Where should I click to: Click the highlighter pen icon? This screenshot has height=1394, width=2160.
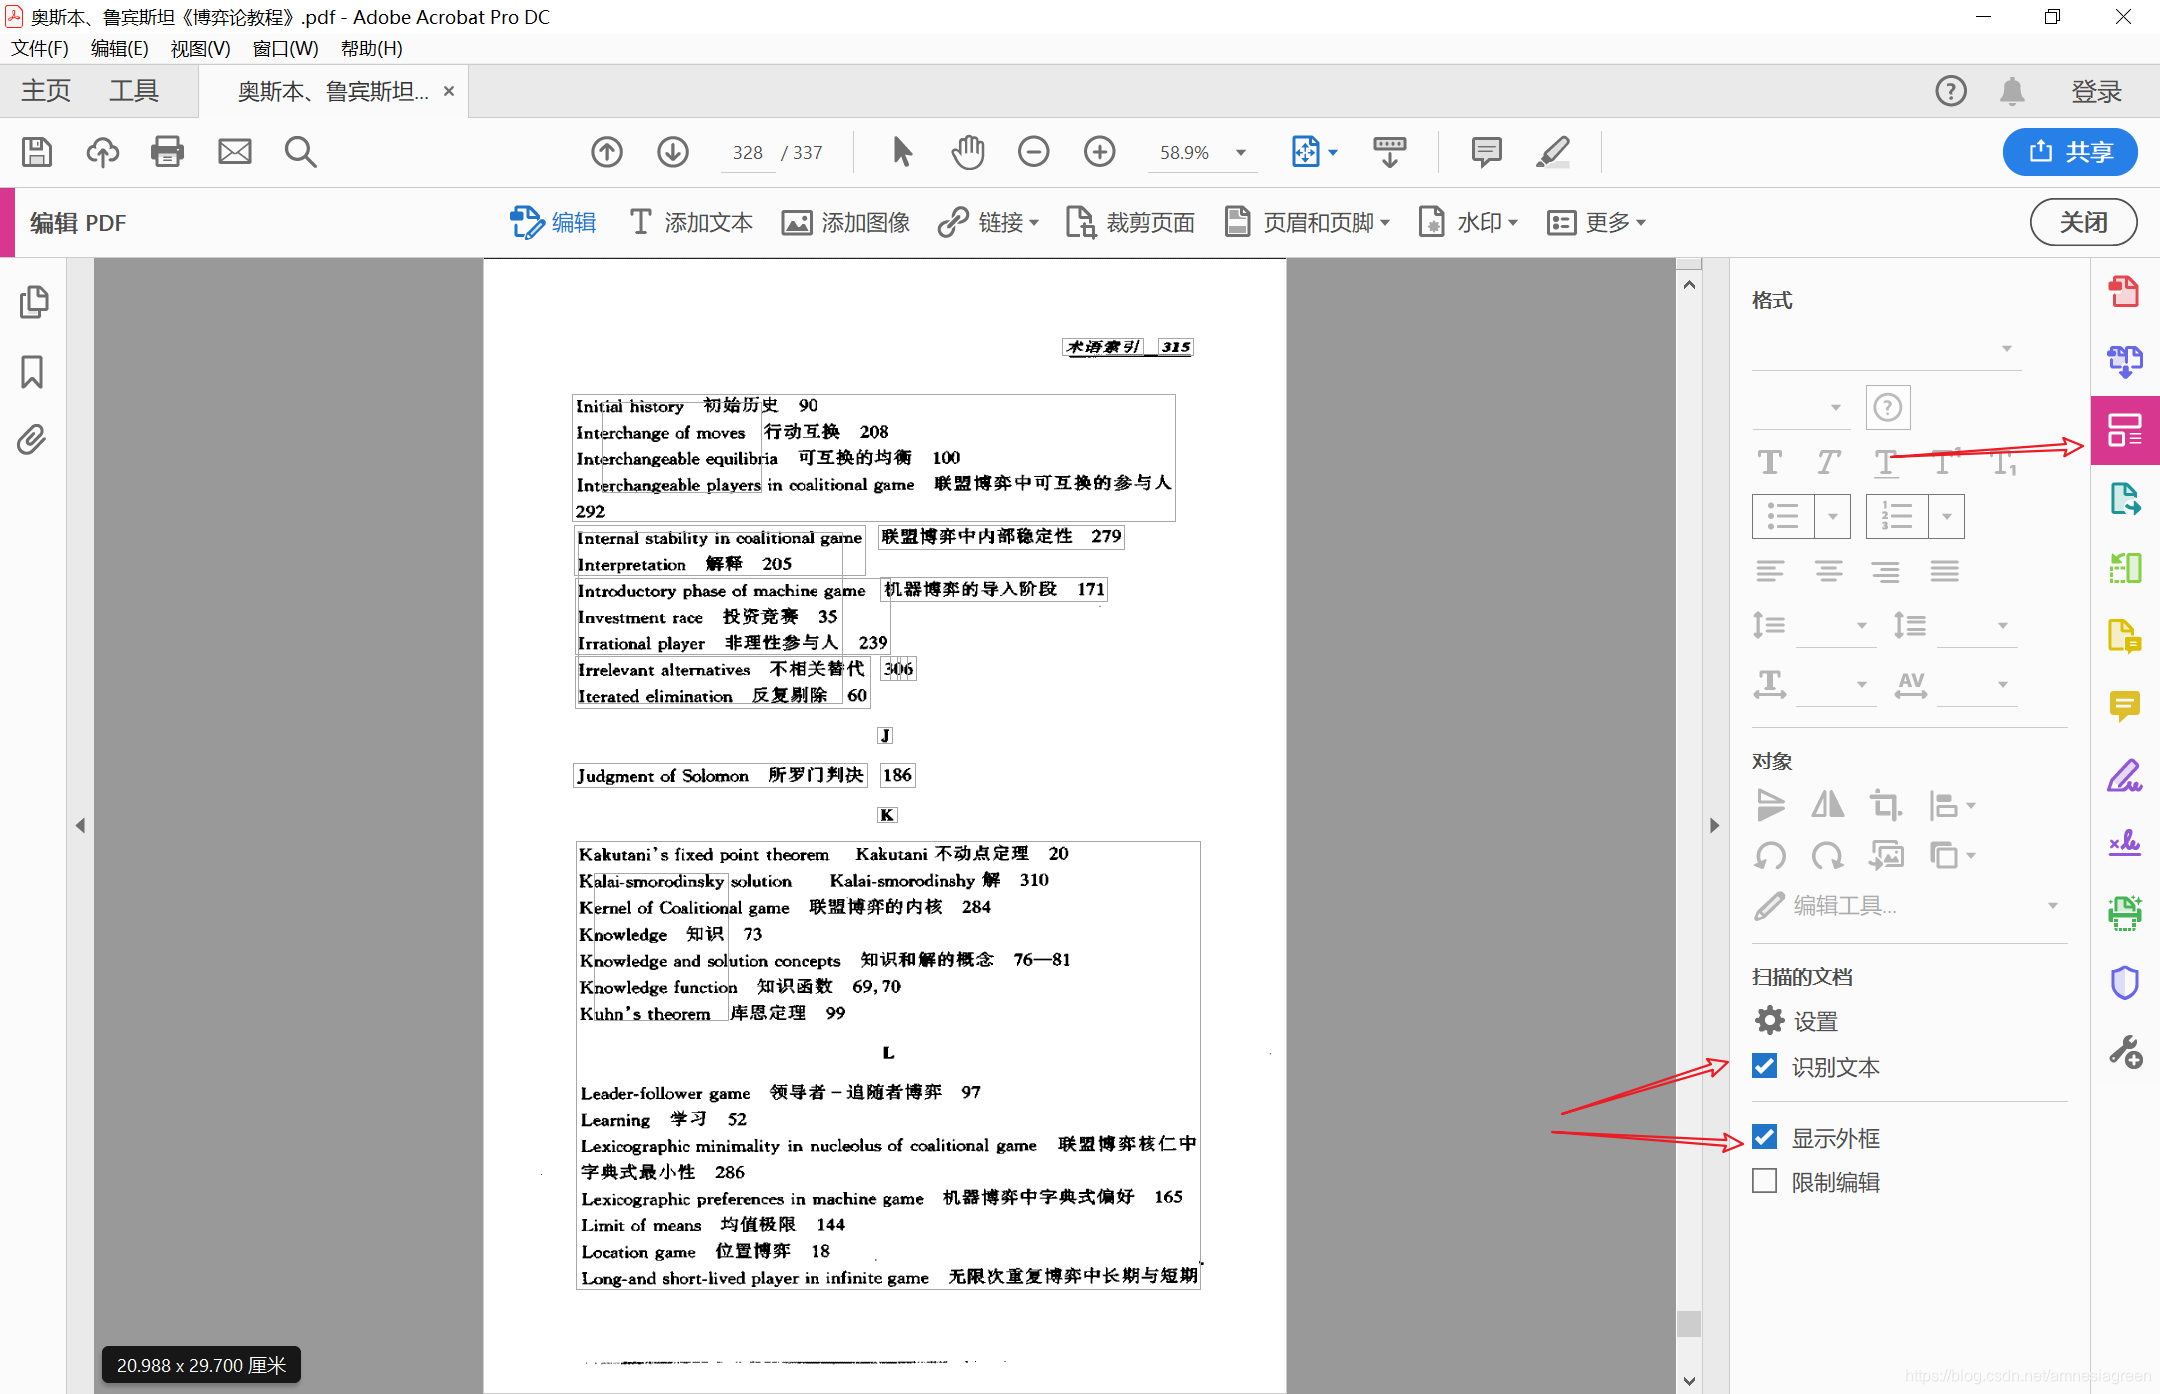click(x=1553, y=152)
